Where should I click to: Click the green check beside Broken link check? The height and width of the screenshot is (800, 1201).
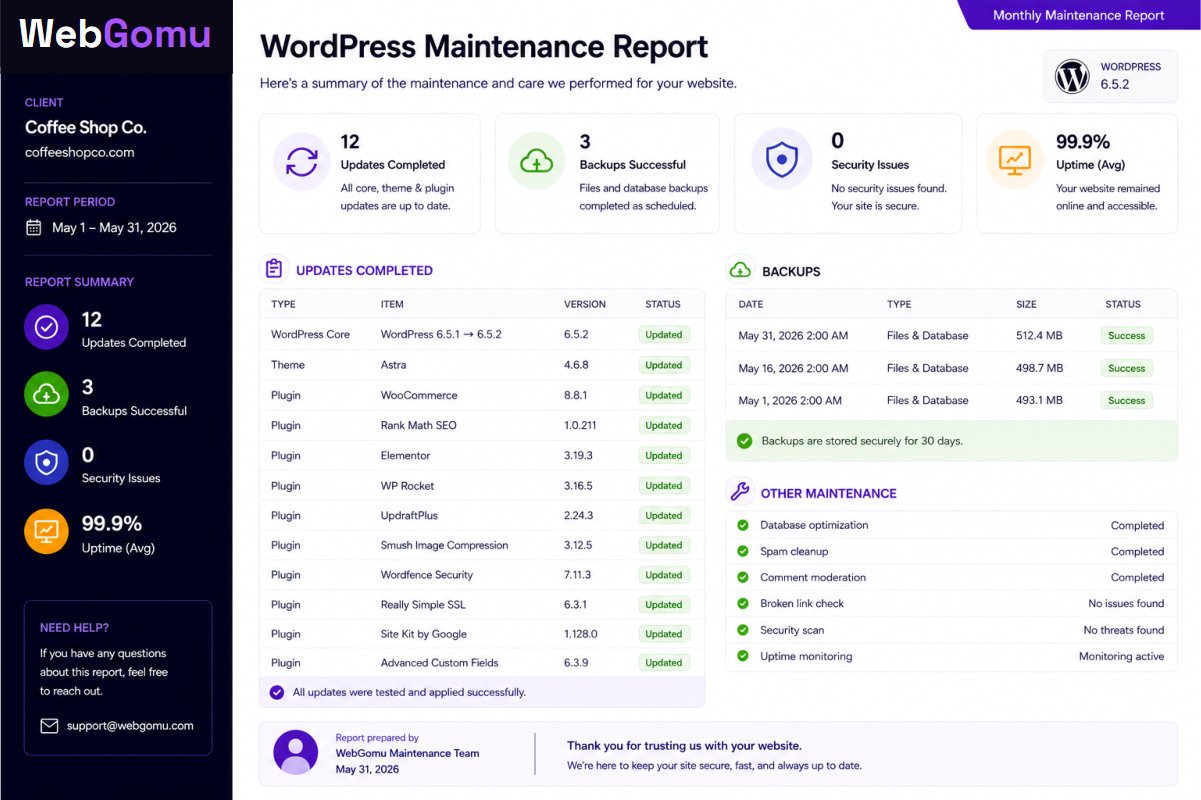[743, 603]
